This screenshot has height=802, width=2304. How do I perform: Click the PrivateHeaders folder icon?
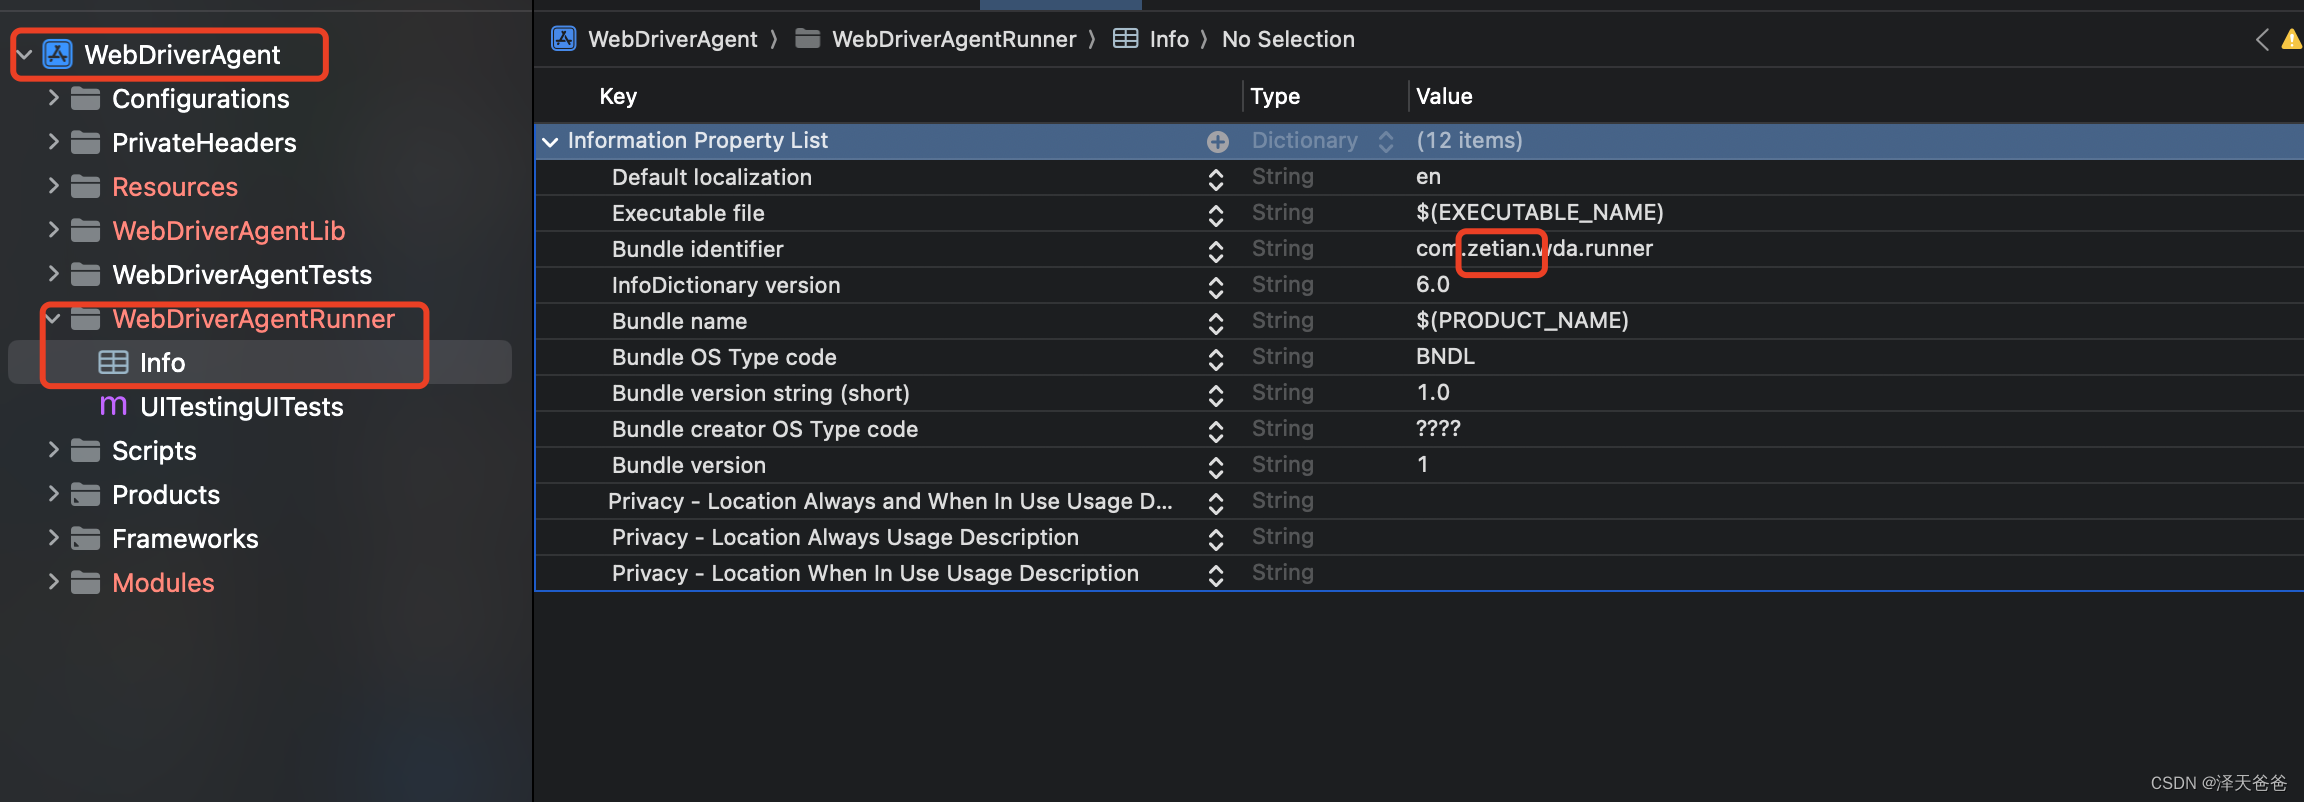(86, 142)
